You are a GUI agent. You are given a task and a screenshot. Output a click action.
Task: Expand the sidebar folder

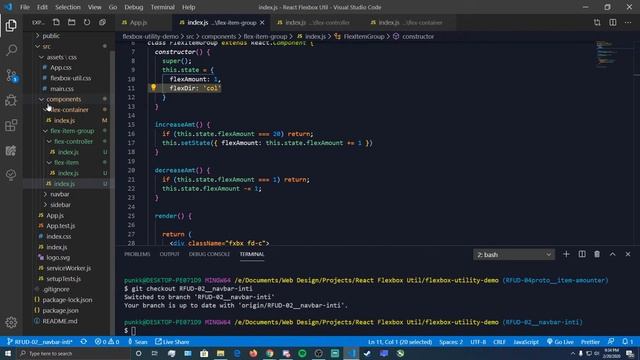coord(60,205)
